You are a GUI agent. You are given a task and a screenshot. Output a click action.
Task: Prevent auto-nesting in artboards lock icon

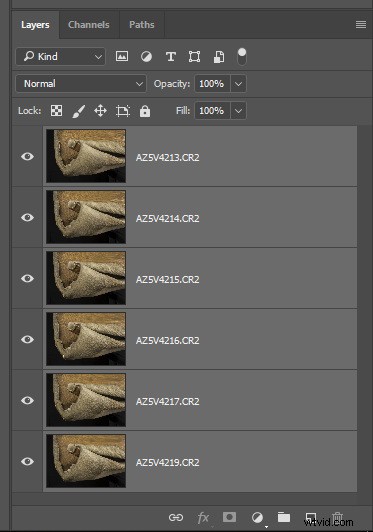[x=123, y=111]
